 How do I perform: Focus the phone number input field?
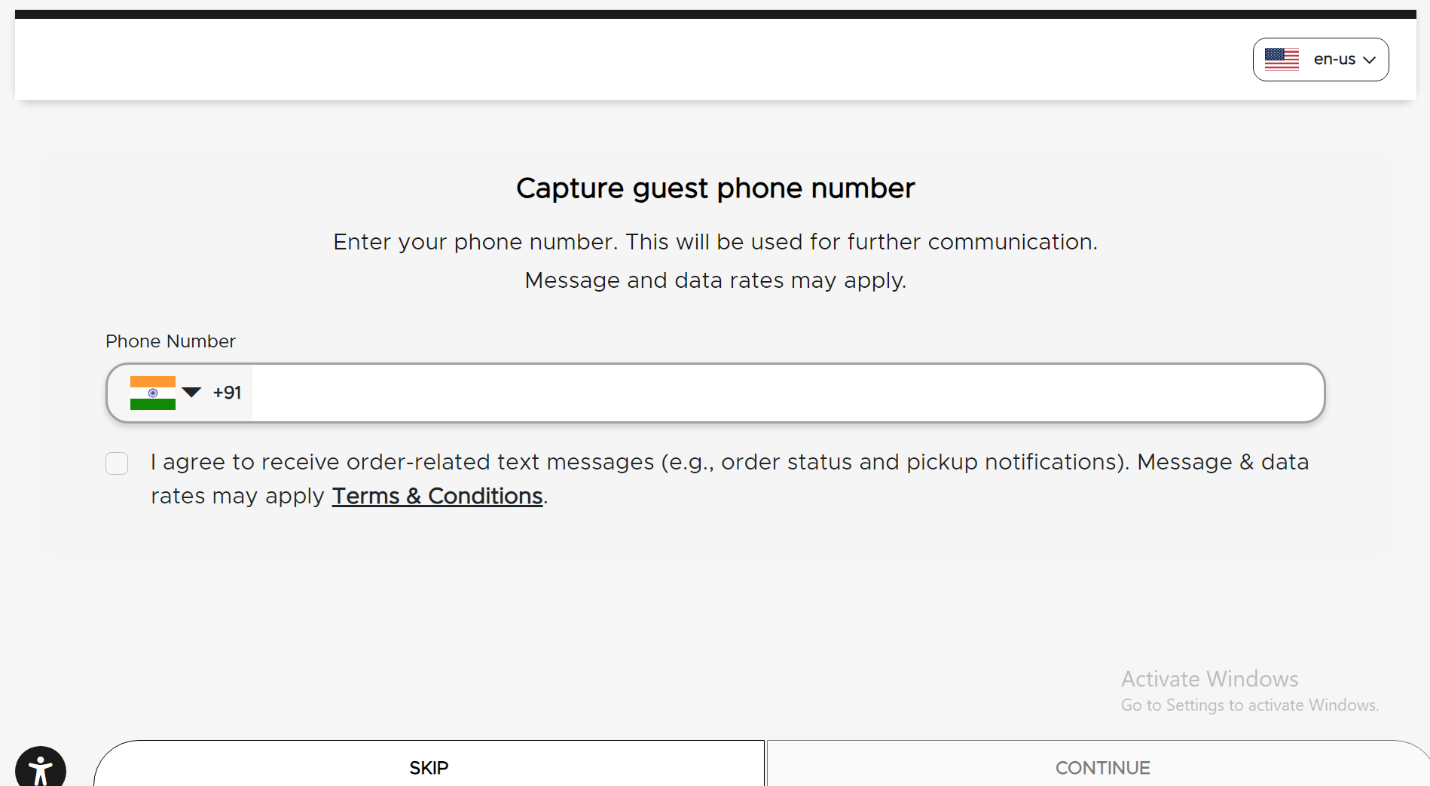pyautogui.click(x=787, y=393)
